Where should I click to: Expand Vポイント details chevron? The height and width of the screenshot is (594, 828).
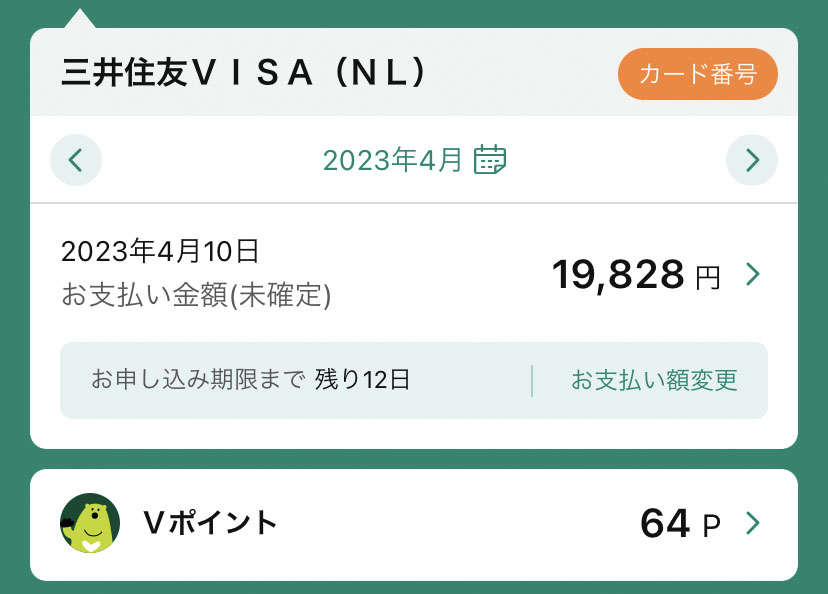(753, 523)
